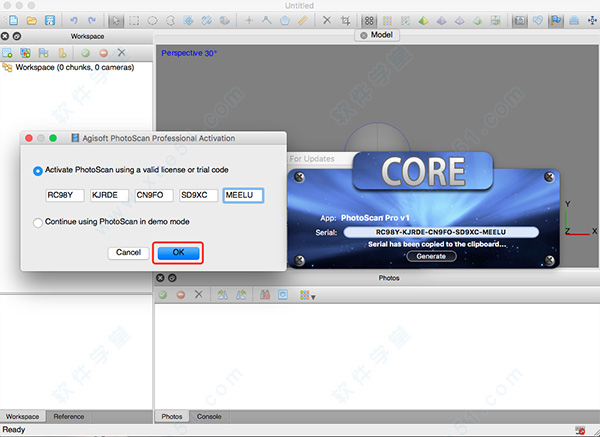
Task: Click the serial field containing KJRDE
Action: click(x=109, y=195)
